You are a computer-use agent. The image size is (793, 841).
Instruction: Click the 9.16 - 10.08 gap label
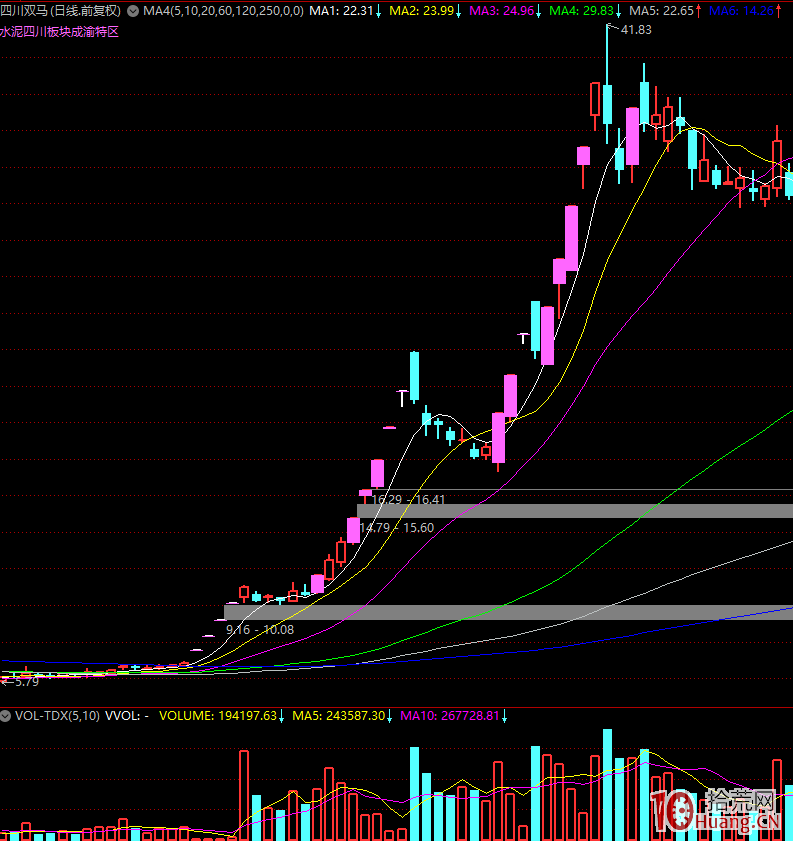click(x=260, y=629)
